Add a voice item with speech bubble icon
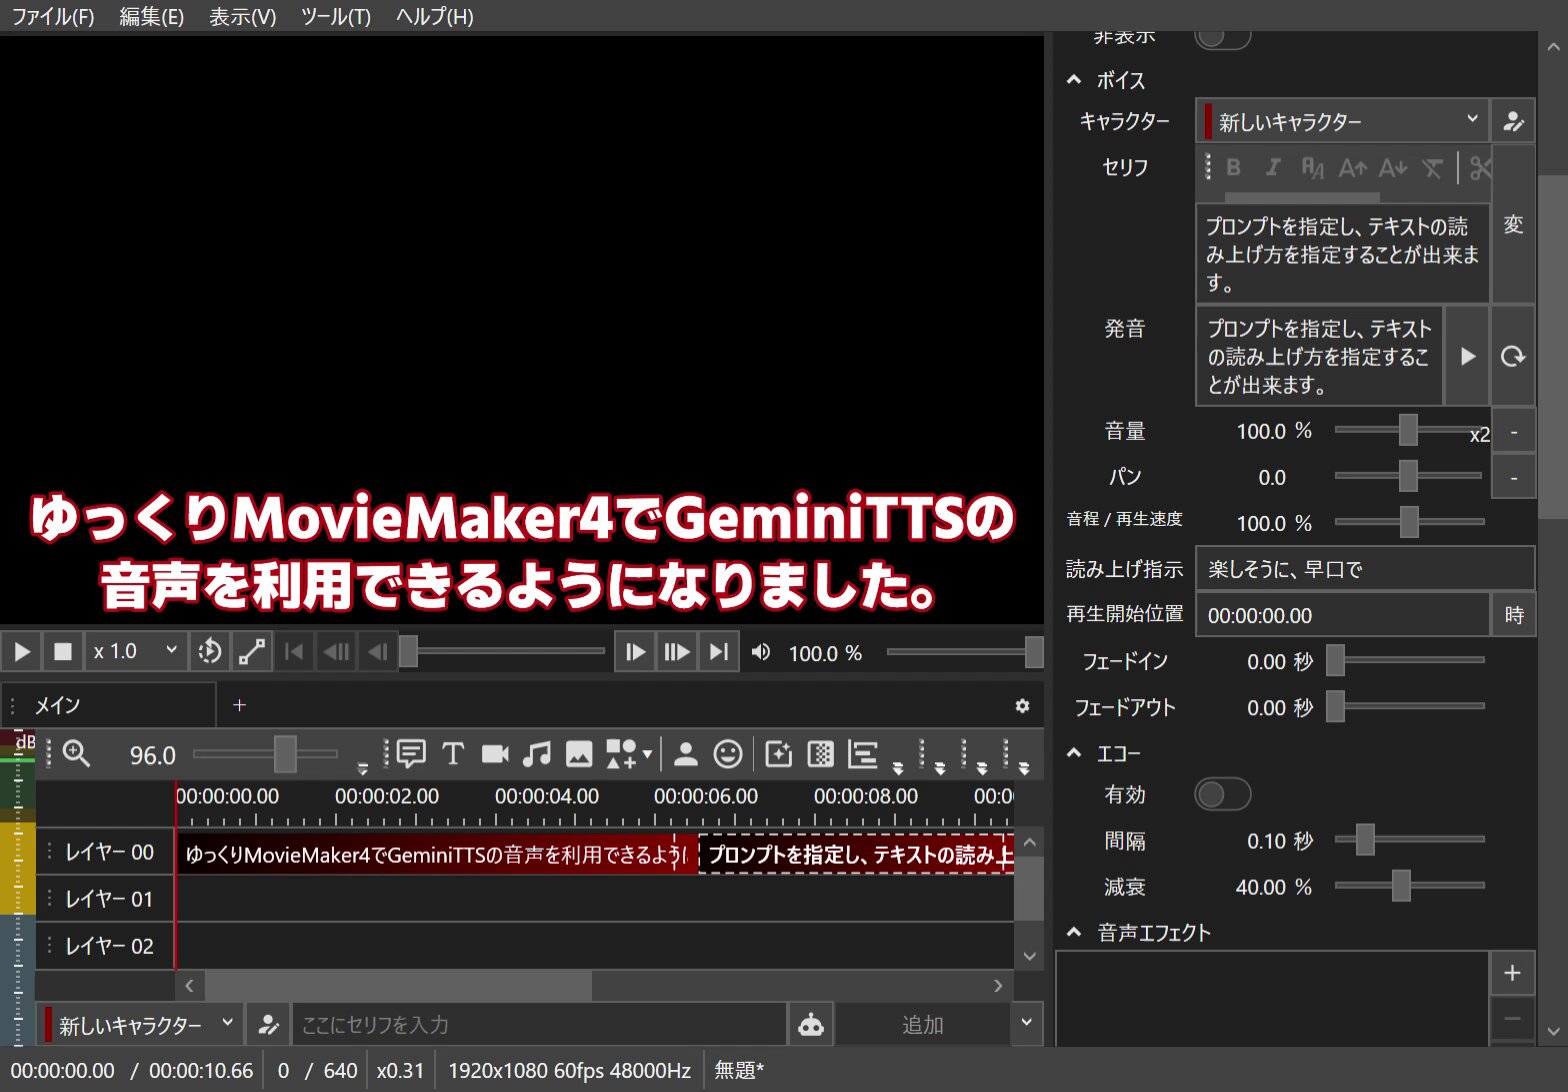 (x=411, y=754)
